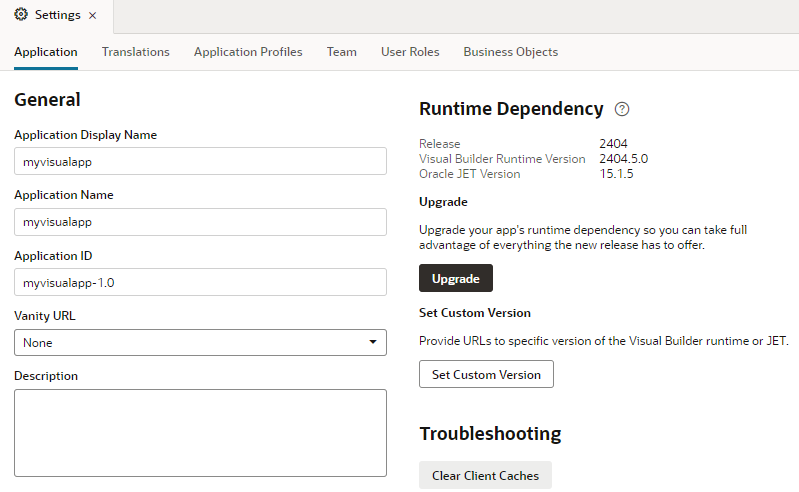Go to the Team tab

coord(341,52)
